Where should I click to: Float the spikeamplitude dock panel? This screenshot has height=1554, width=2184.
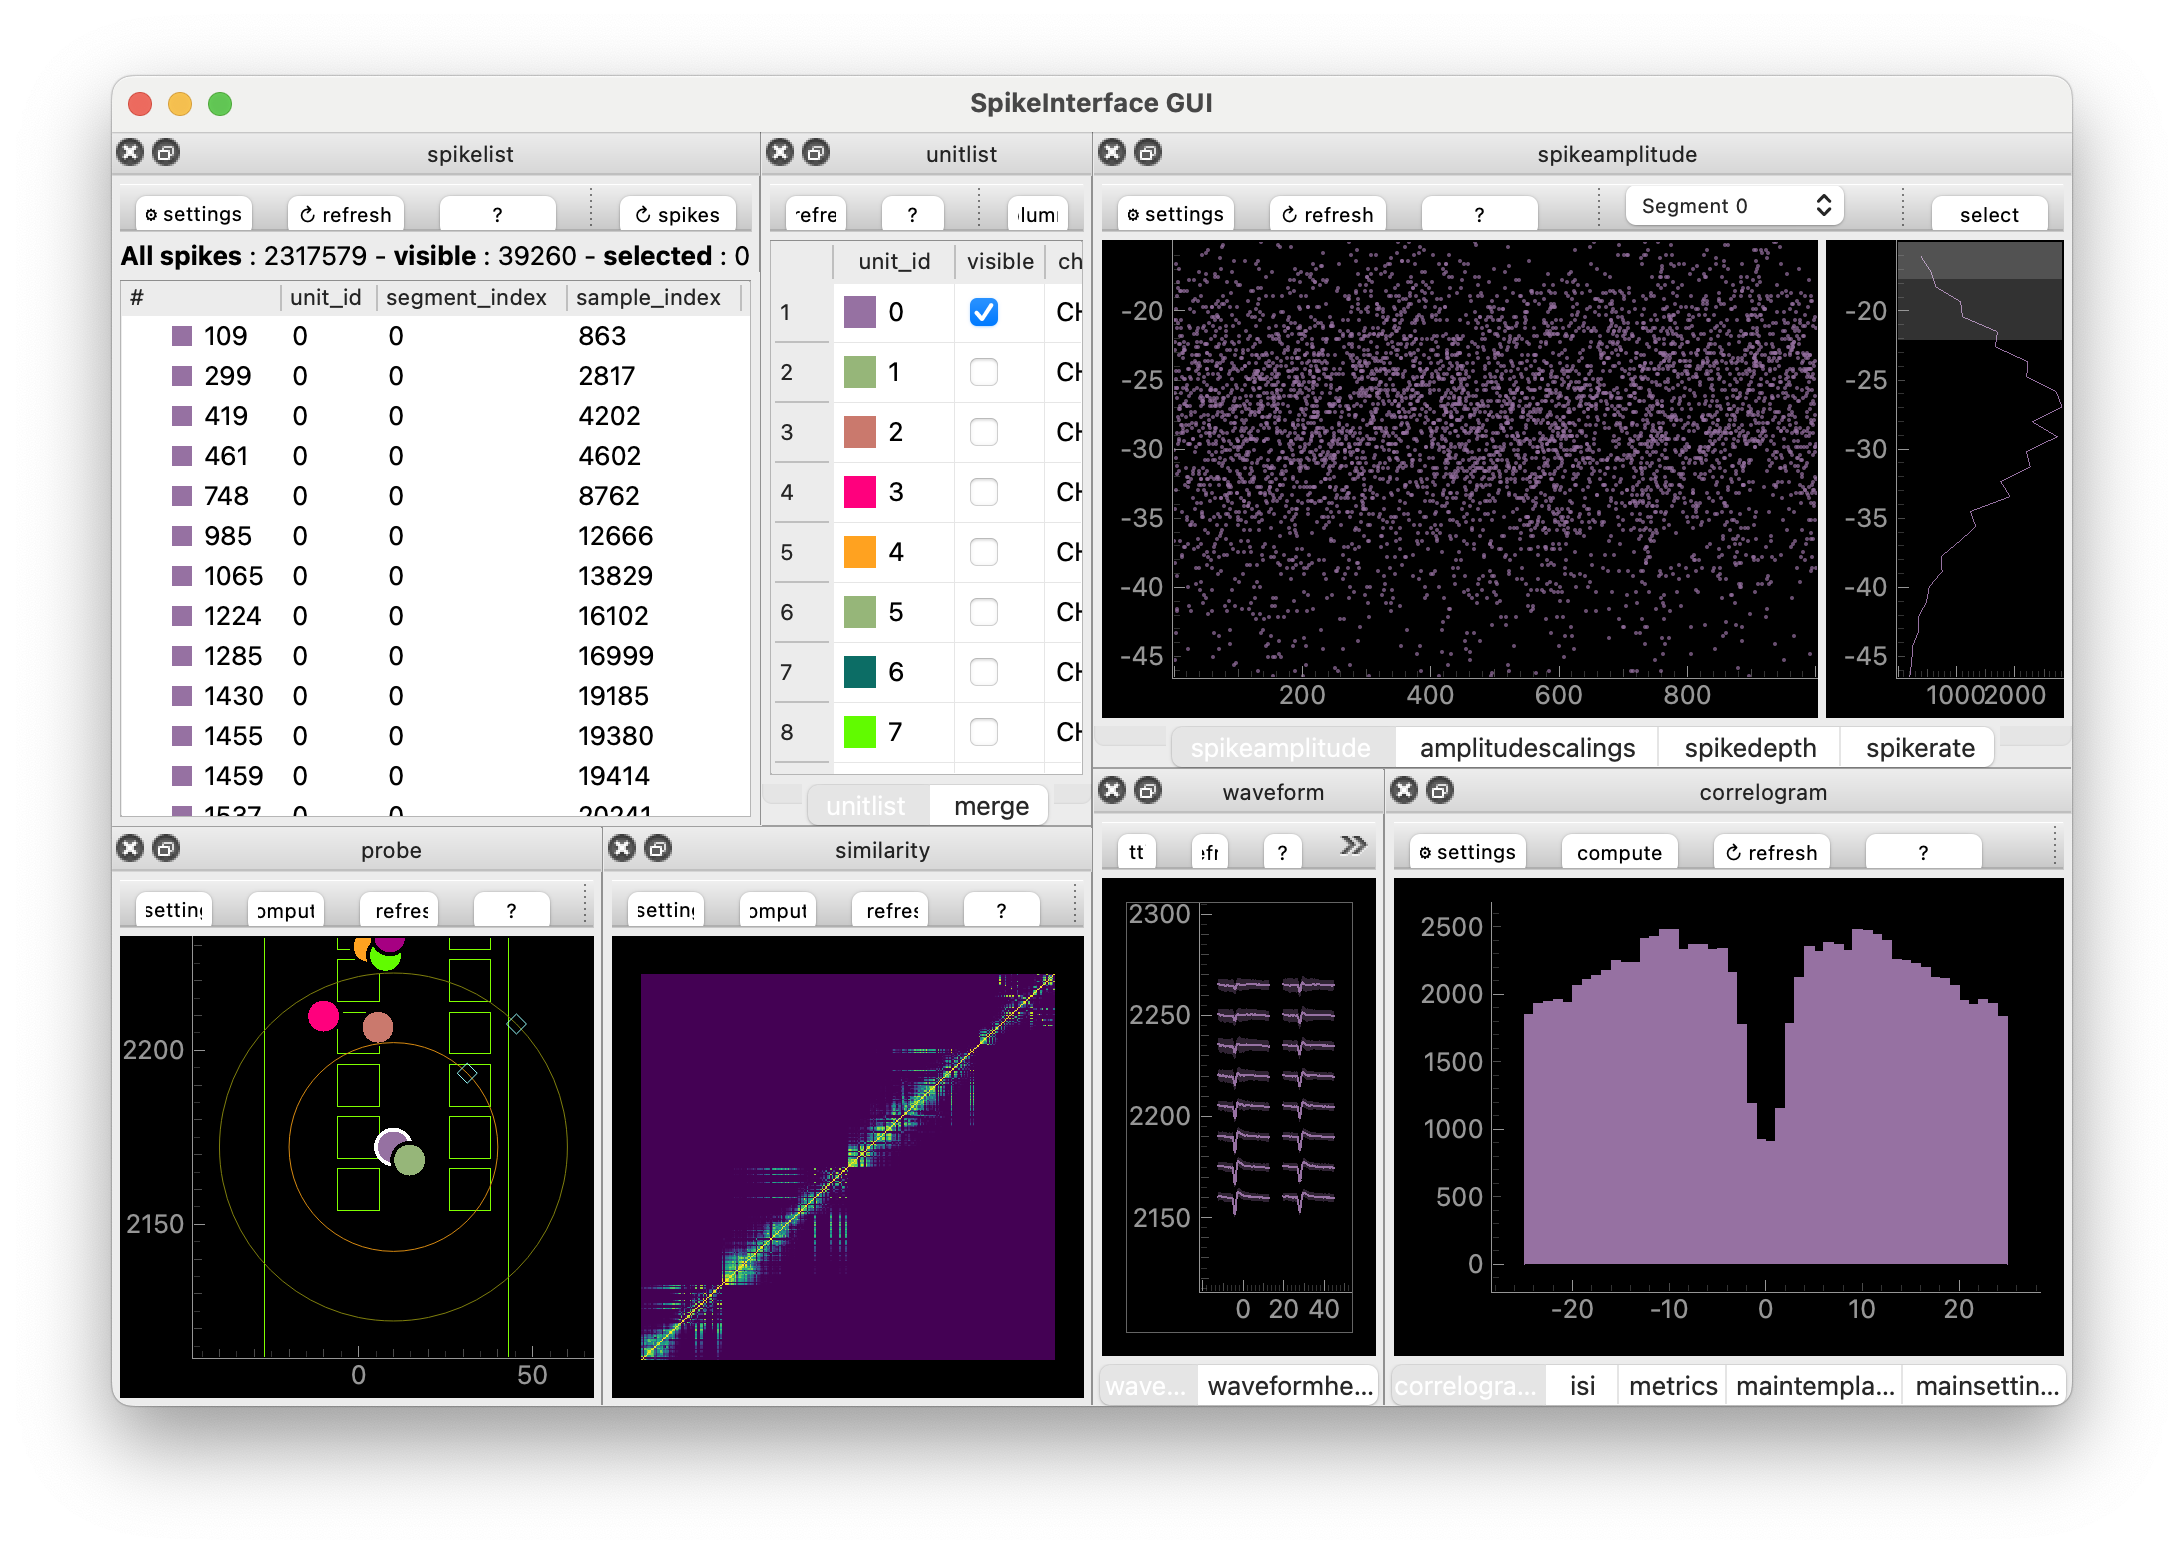1148,153
